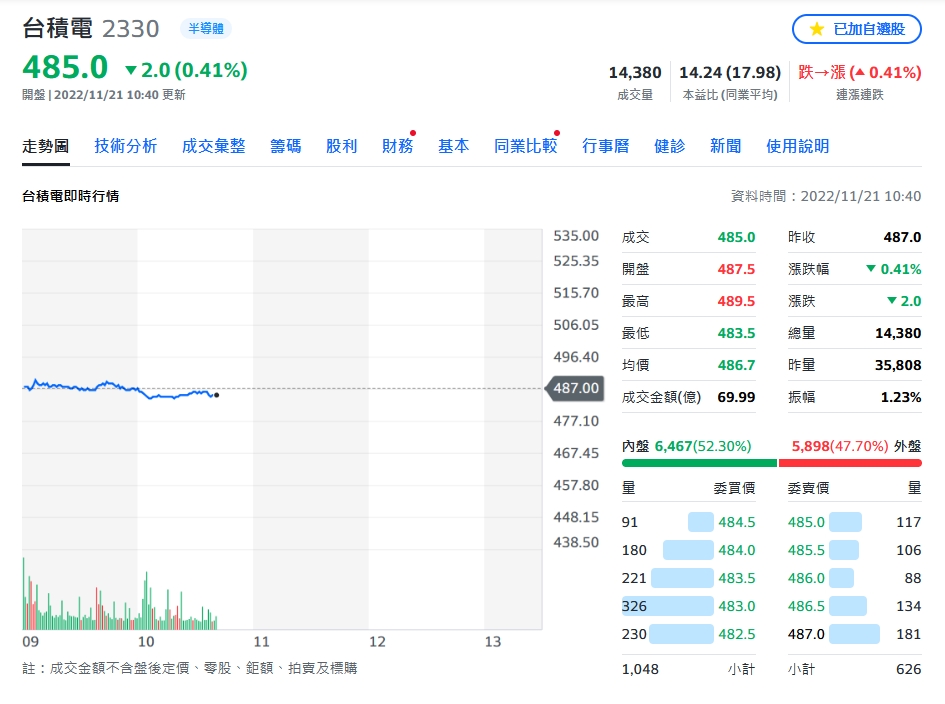Toggle the 已加自選股 watchlist button
The height and width of the screenshot is (704, 945).
(856, 29)
